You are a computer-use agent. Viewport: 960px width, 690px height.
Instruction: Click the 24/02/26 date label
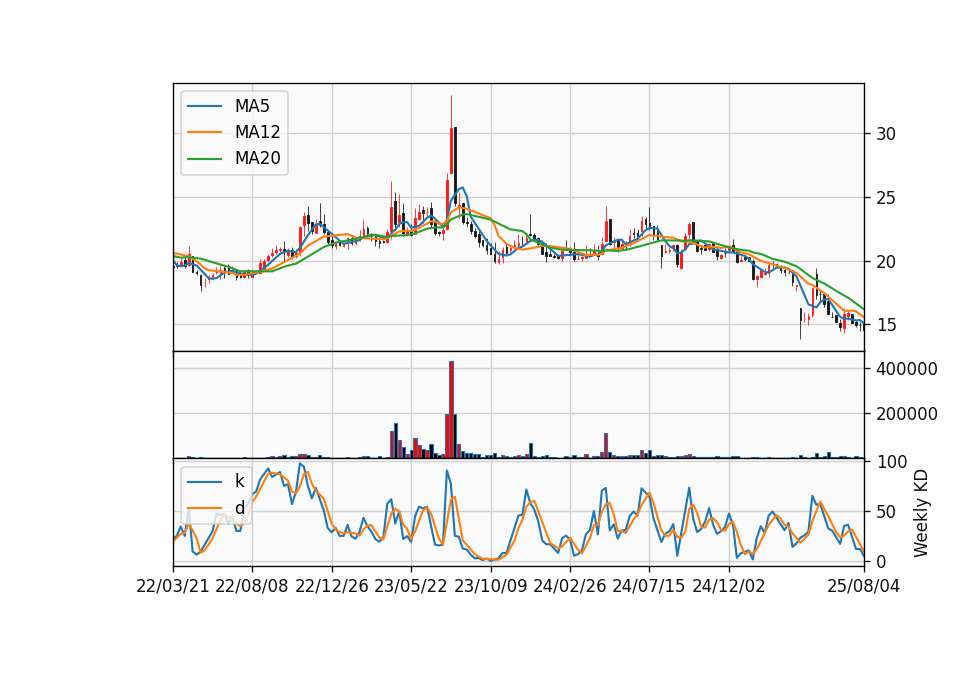(569, 586)
